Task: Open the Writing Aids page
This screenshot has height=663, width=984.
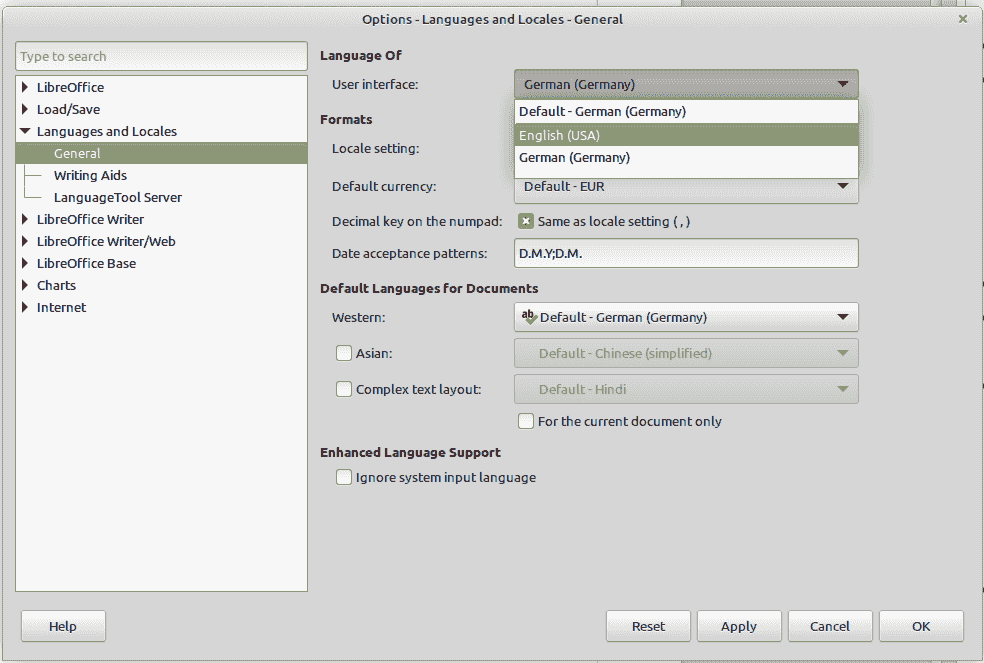Action: [90, 175]
